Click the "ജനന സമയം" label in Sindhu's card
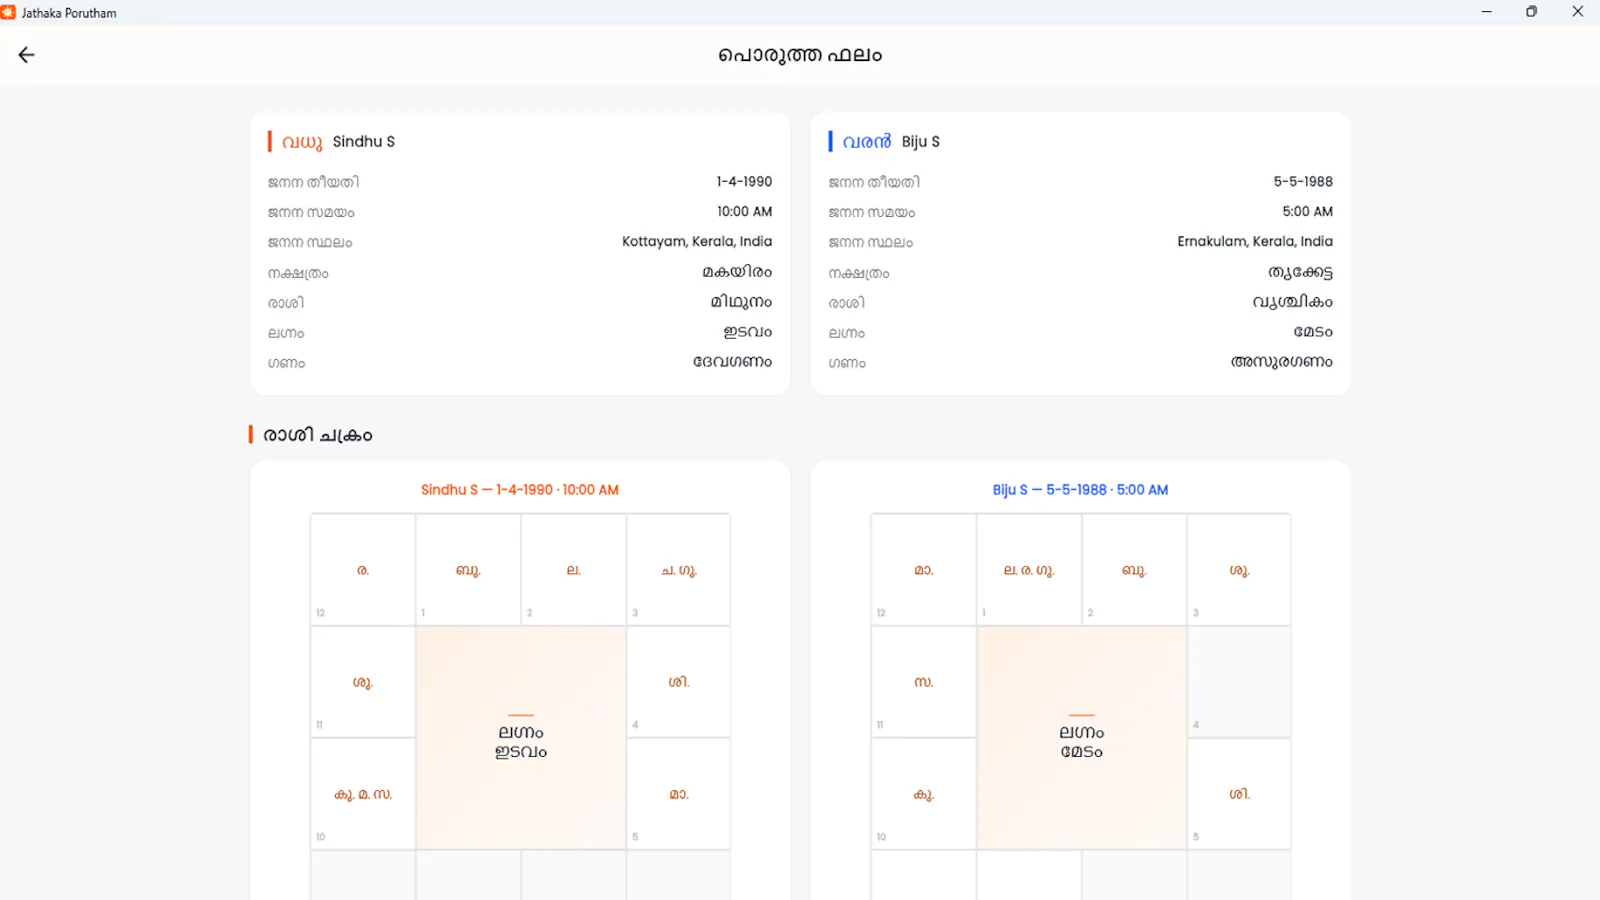The image size is (1600, 900). point(311,212)
